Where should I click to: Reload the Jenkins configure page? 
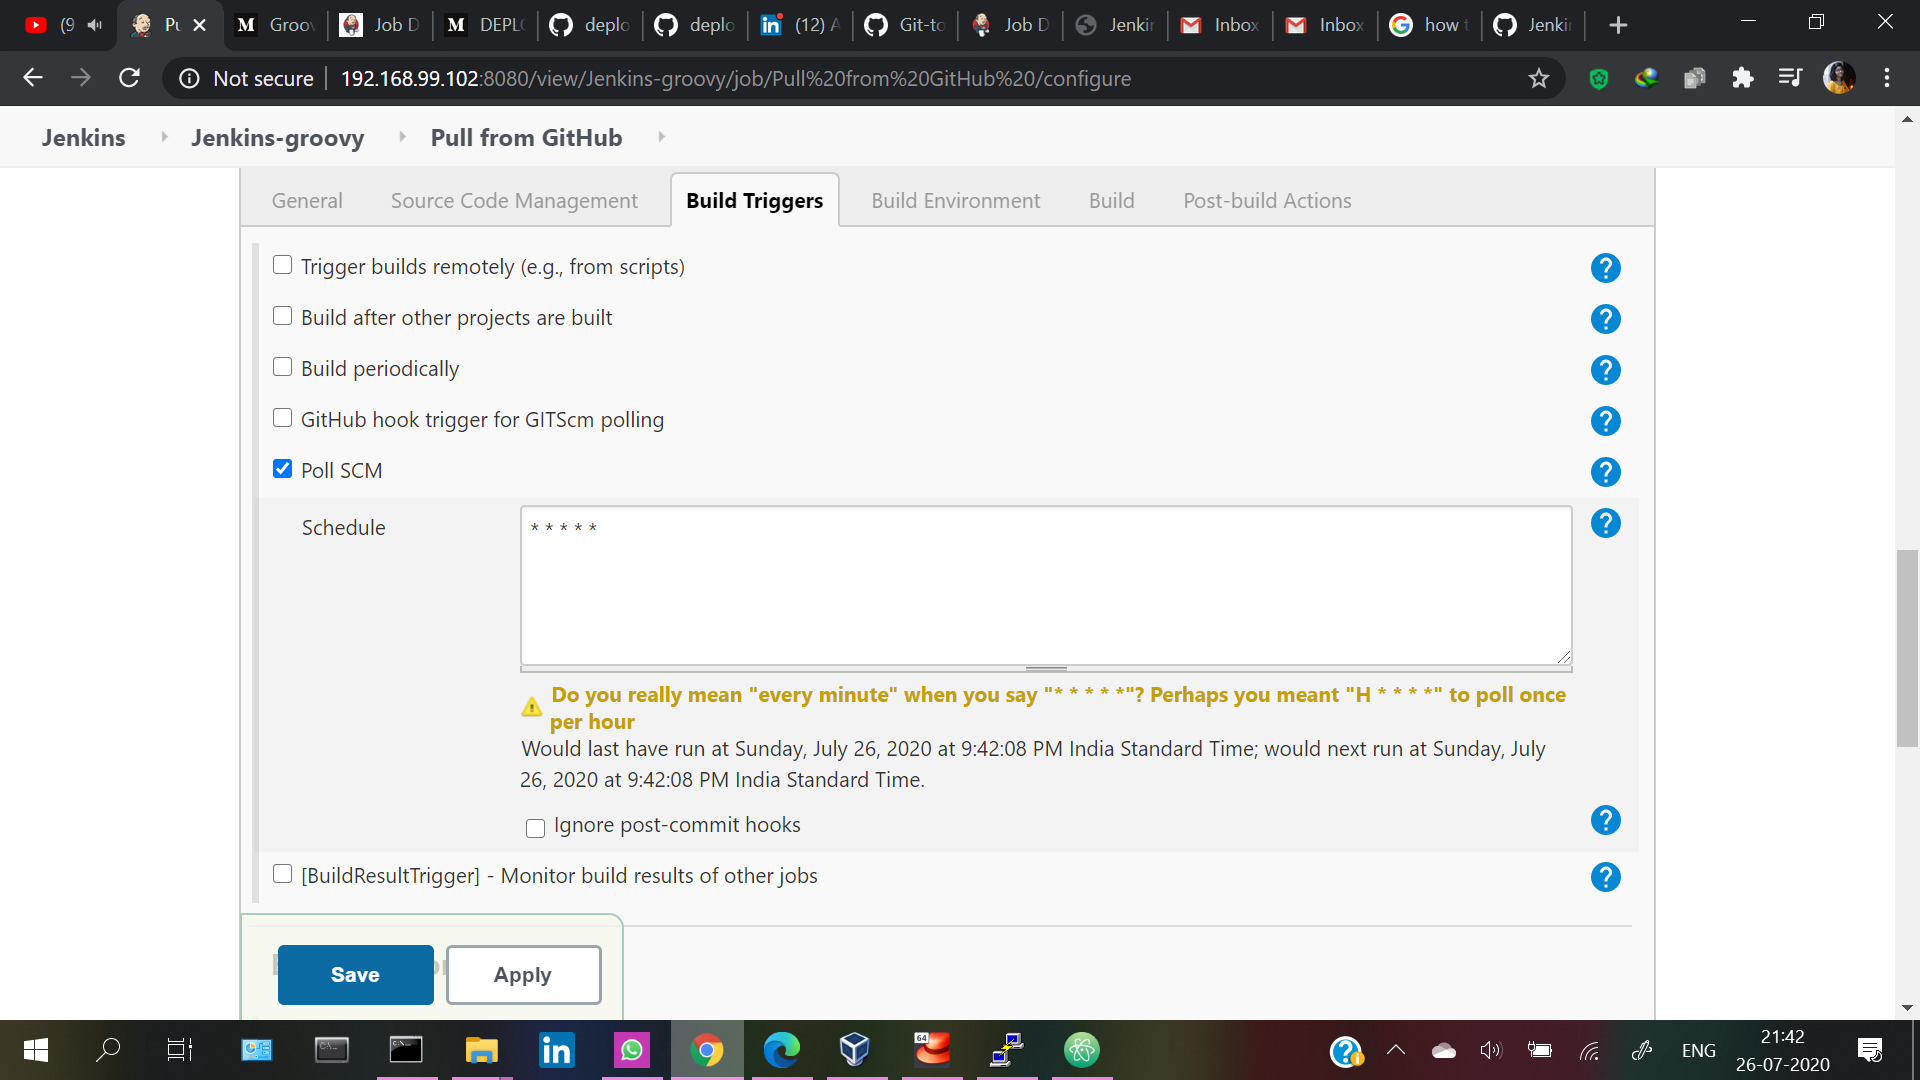129,78
